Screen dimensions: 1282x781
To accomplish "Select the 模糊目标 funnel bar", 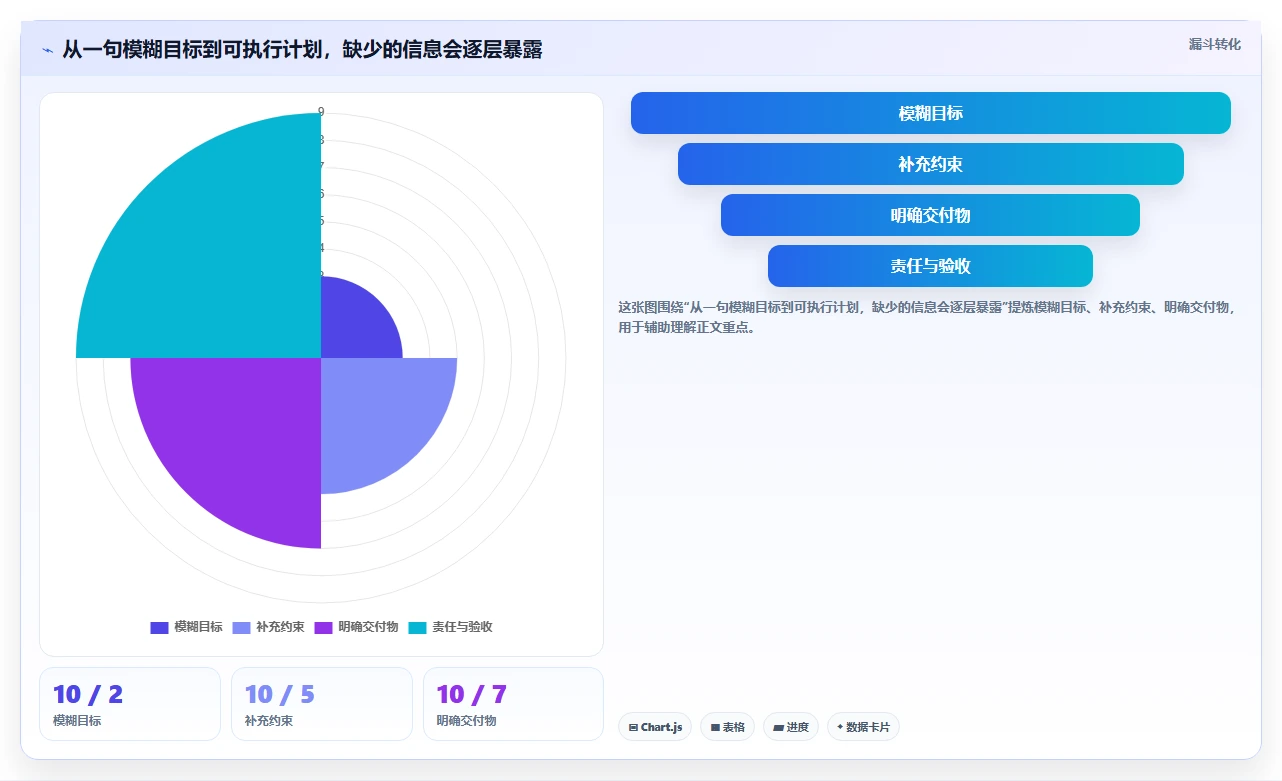I will 930,113.
